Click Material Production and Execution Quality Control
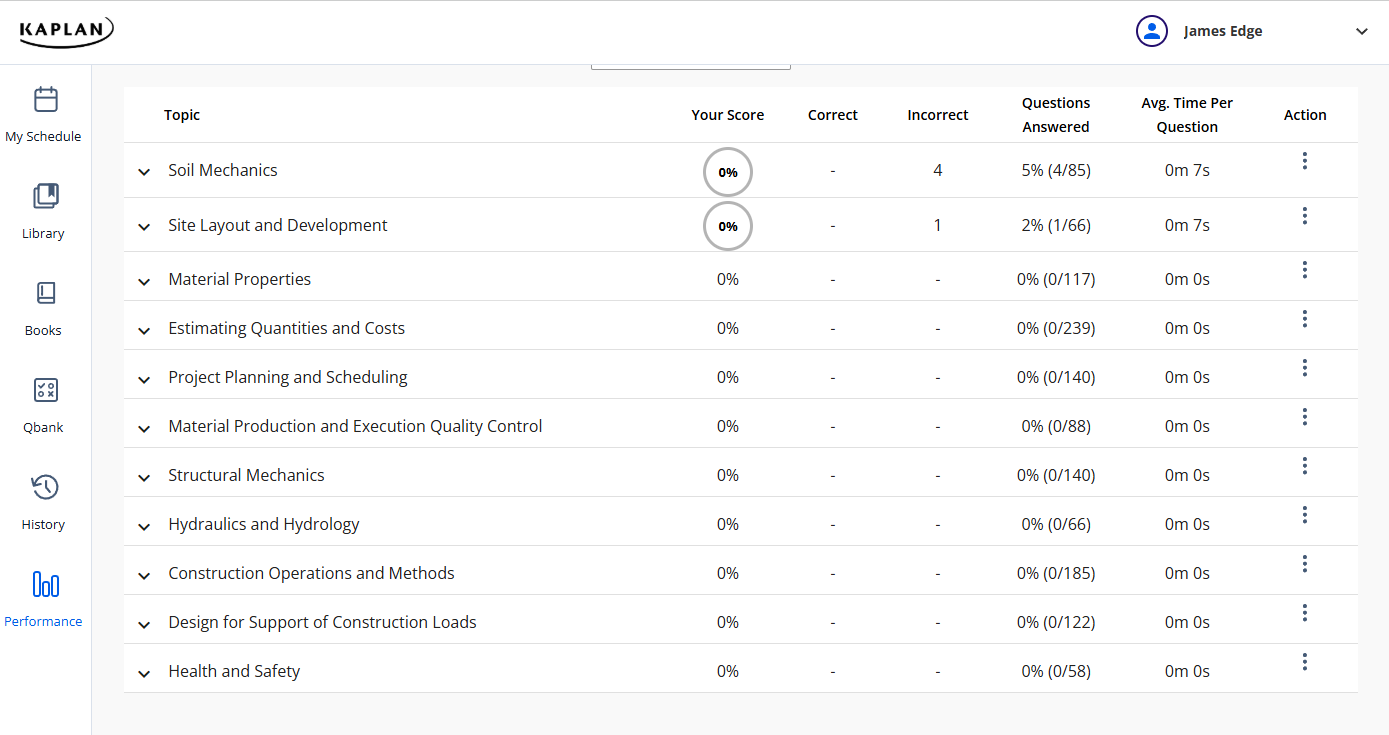1389x735 pixels. click(x=355, y=426)
